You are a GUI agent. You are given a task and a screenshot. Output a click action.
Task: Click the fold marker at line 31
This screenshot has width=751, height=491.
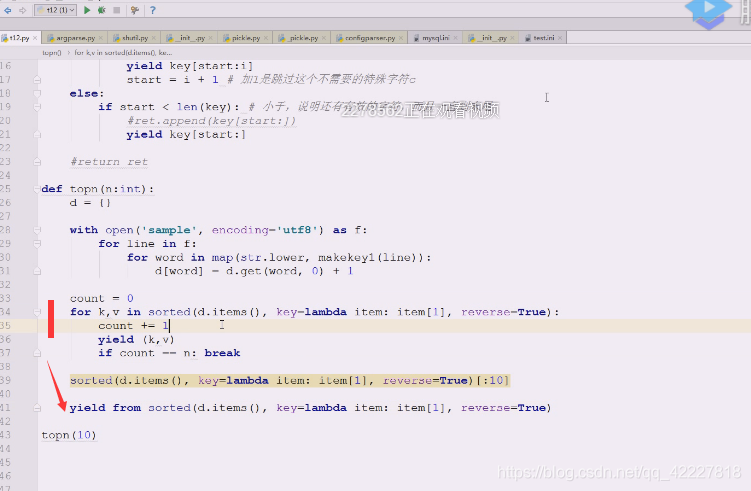[37, 271]
